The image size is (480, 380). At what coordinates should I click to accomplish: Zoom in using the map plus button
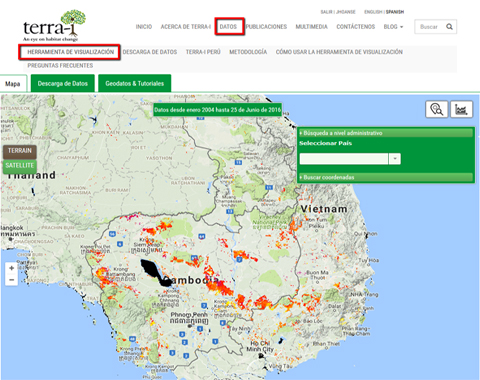tap(12, 268)
